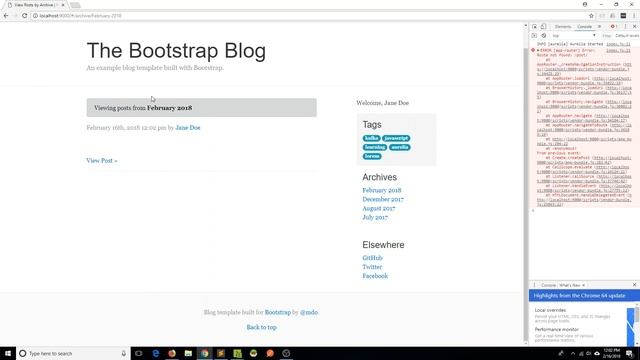
Task: Close the What's New drawer tab
Action: 584,285
